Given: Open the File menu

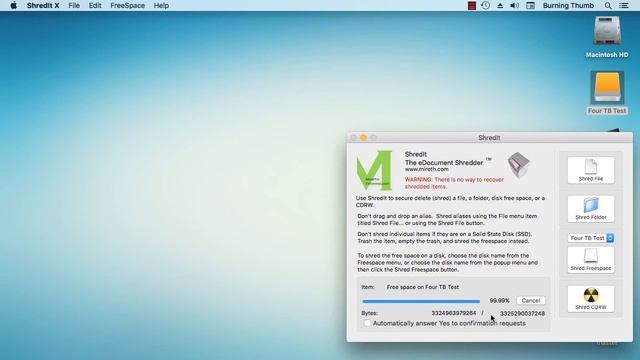Looking at the screenshot, I should pos(74,6).
